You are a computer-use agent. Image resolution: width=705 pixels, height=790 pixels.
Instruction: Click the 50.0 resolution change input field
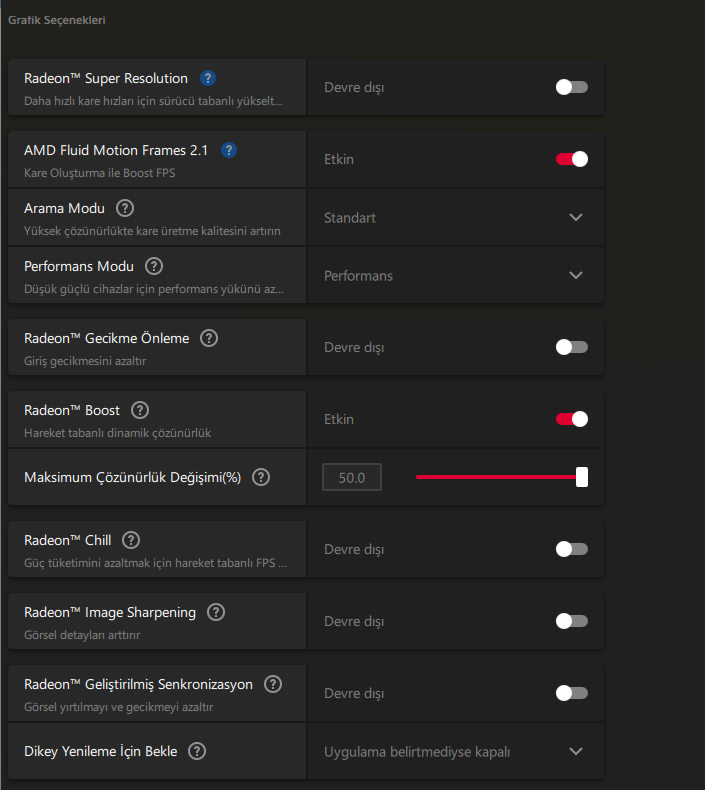(352, 478)
